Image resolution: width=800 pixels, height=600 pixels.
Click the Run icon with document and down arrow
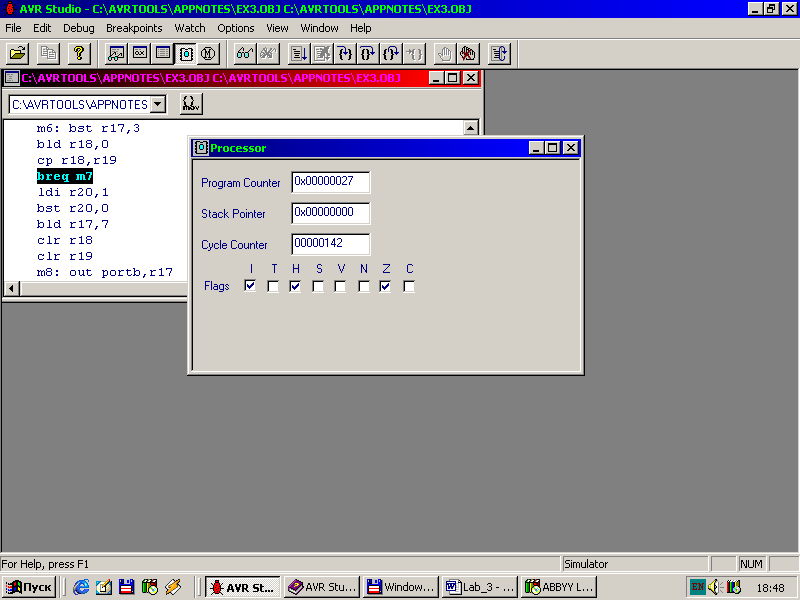tap(298, 54)
